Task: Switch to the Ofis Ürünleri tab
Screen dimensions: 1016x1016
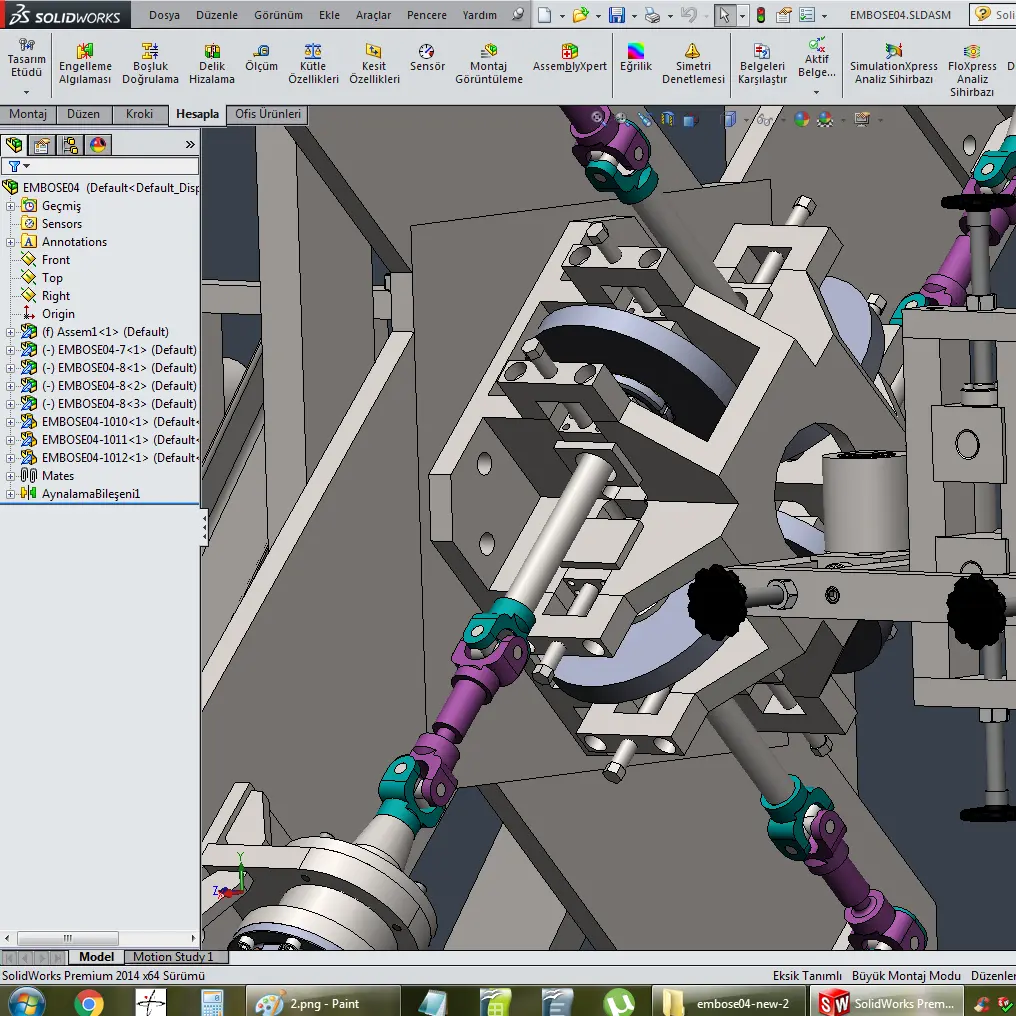Action: click(x=268, y=114)
